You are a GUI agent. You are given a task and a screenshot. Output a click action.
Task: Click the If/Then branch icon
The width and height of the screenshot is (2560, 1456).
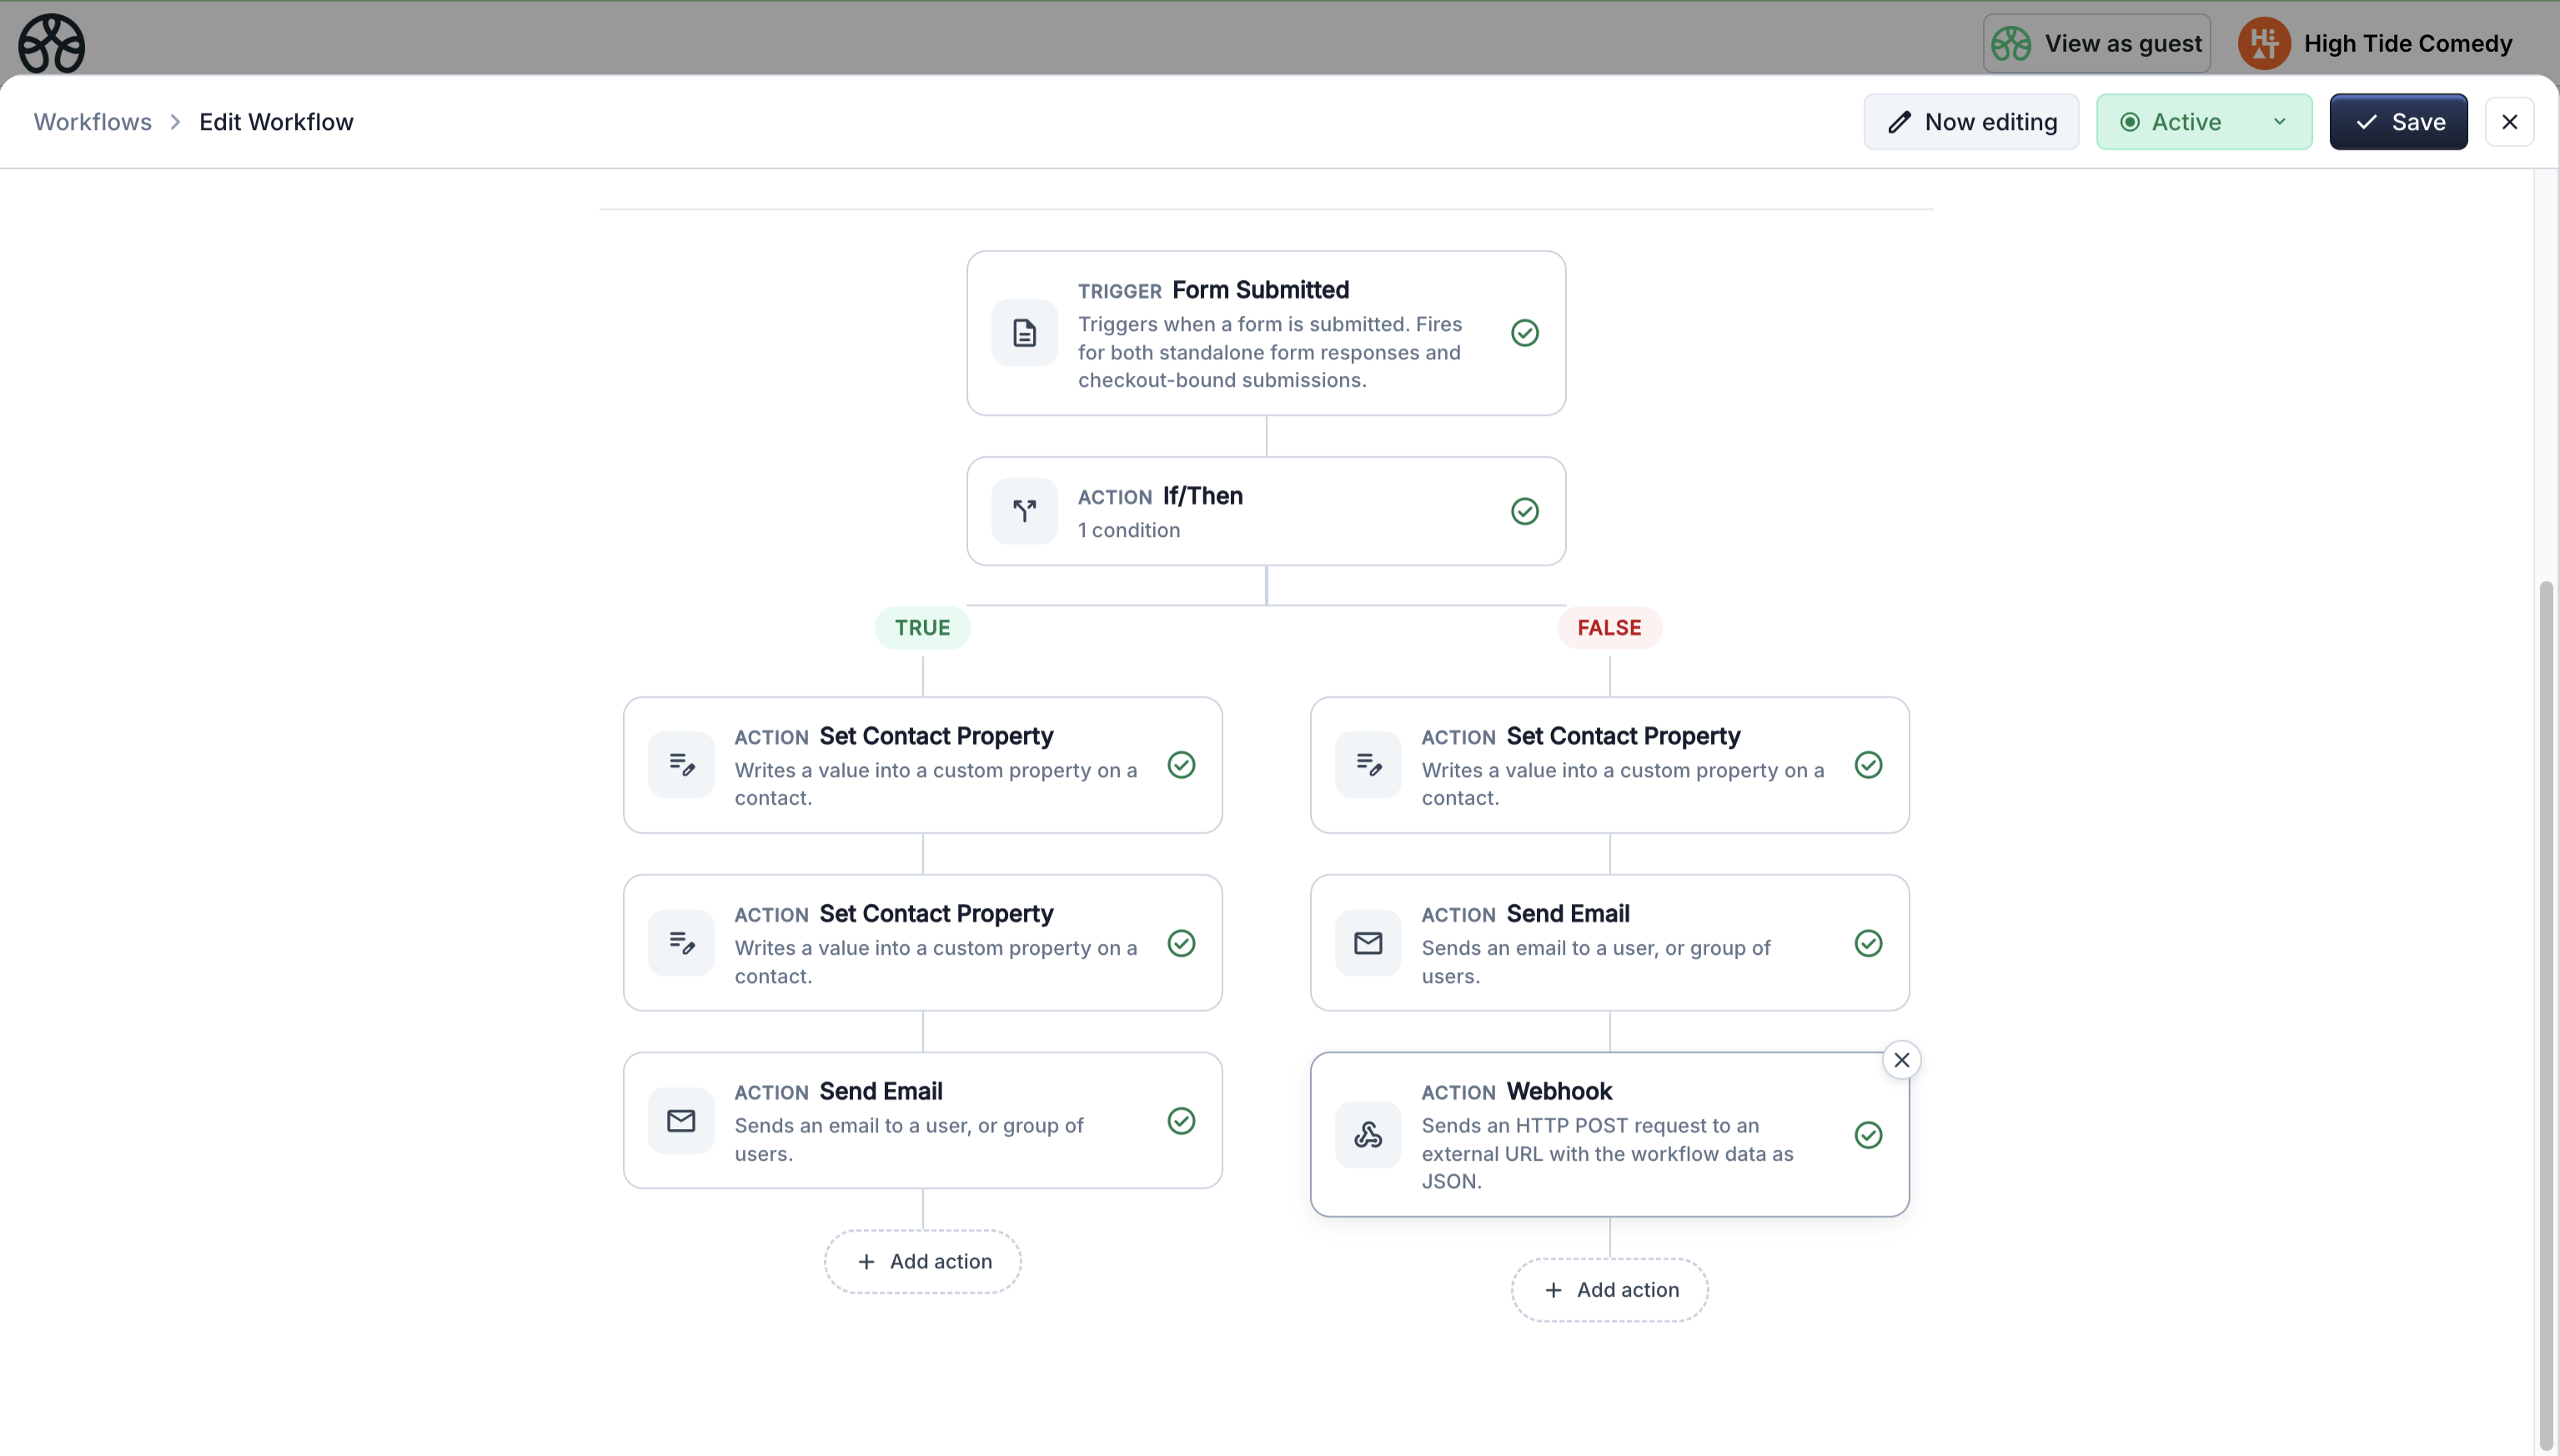coord(1022,510)
